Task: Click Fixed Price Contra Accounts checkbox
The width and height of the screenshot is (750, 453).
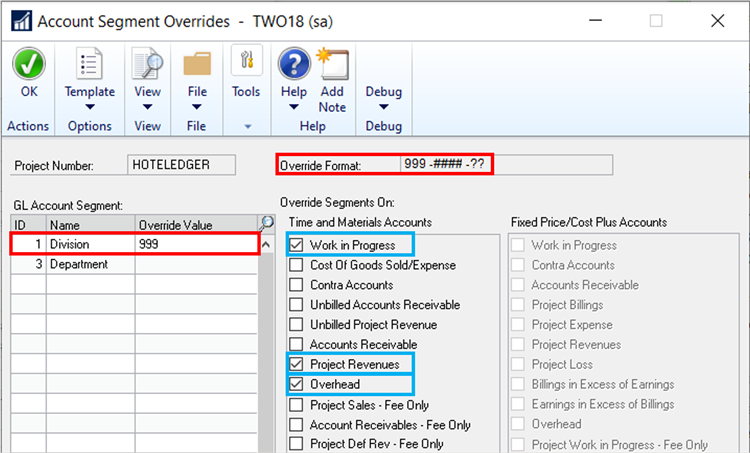Action: 518,265
